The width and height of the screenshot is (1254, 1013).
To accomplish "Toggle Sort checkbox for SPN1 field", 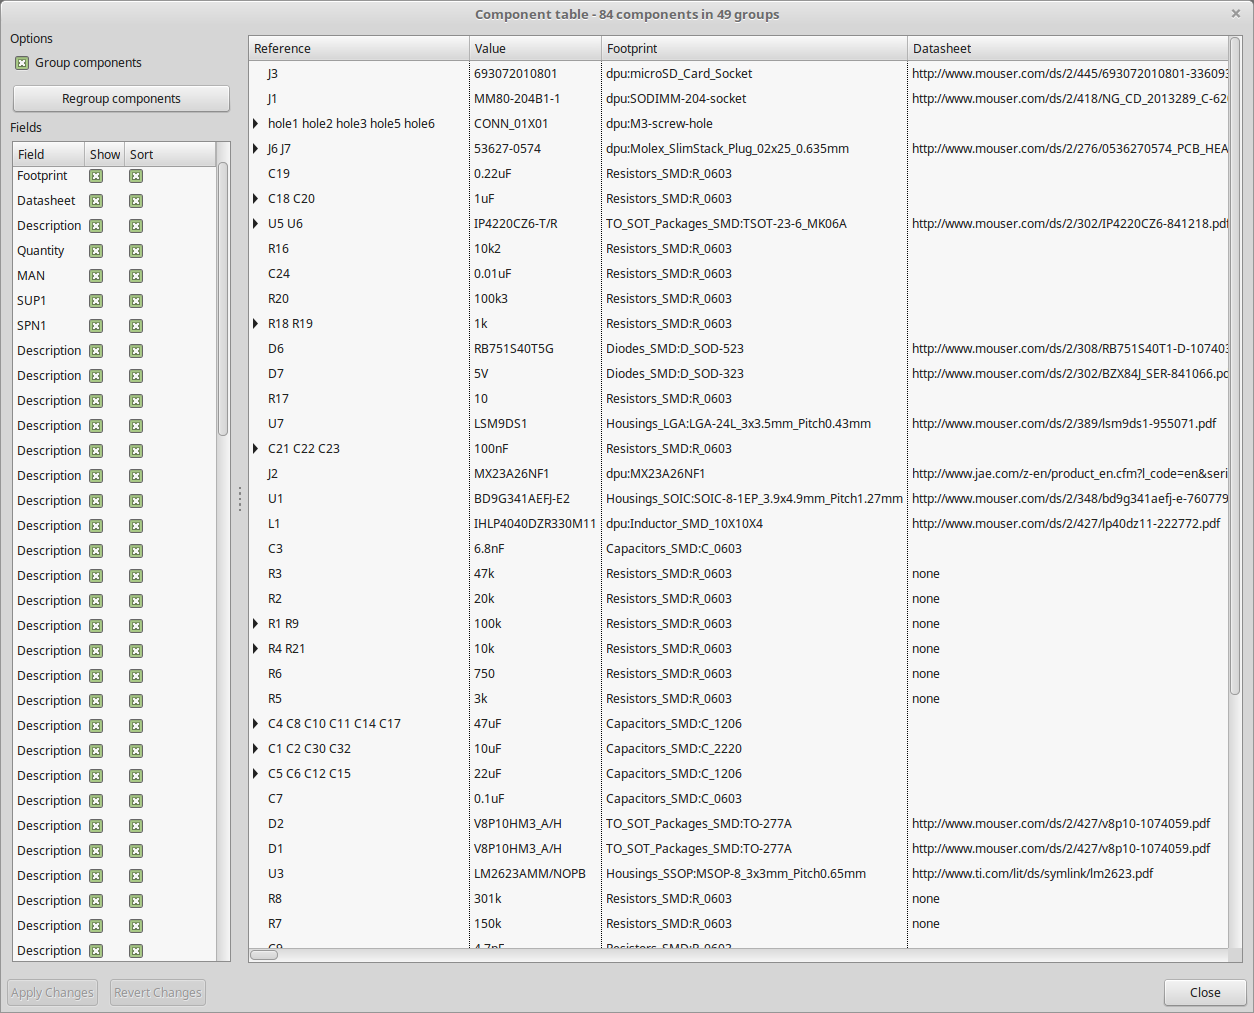I will pos(136,326).
